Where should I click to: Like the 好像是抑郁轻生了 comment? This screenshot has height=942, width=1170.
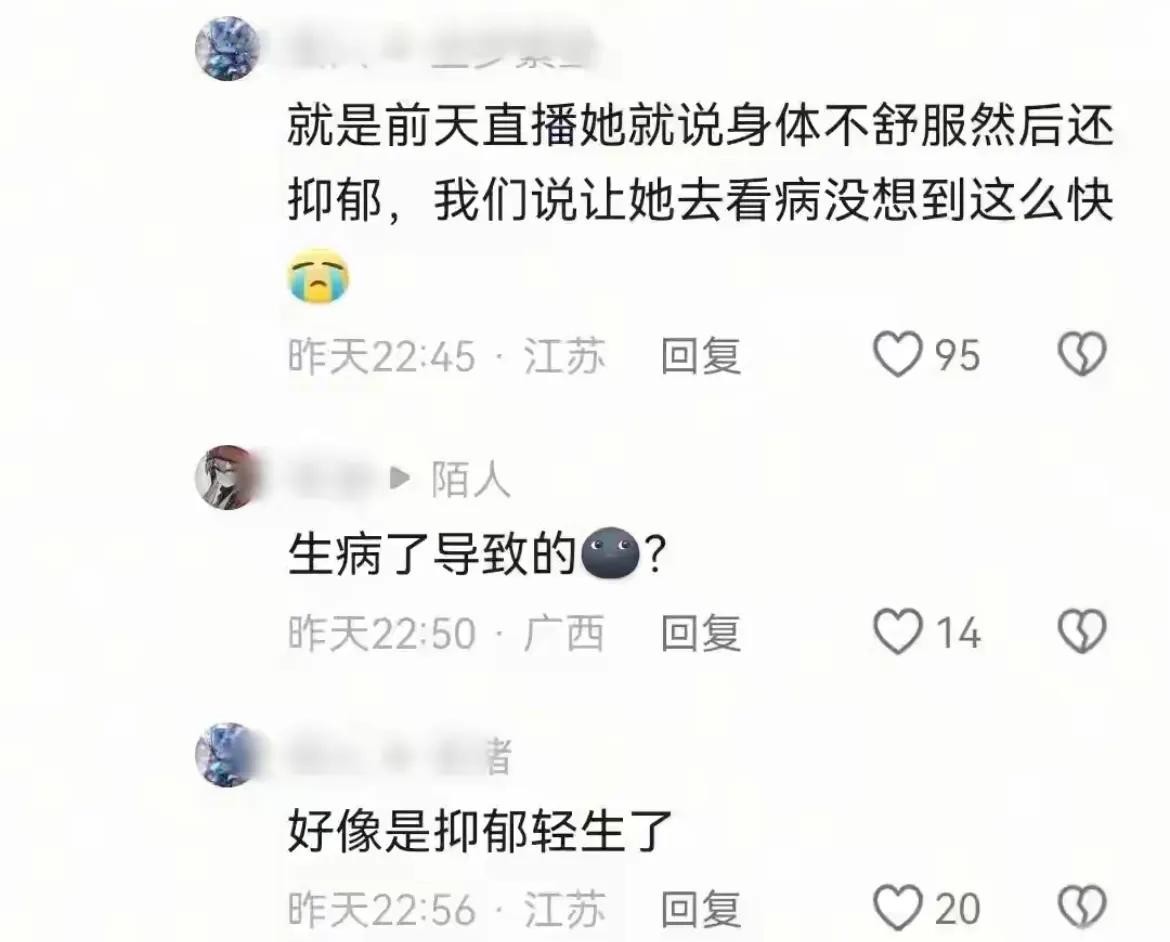click(898, 908)
